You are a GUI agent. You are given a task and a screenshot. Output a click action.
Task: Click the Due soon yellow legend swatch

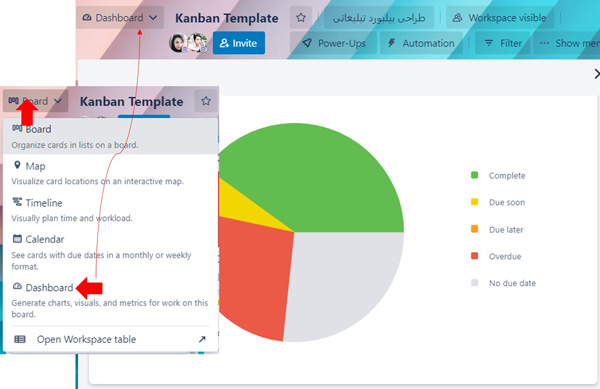click(x=474, y=202)
